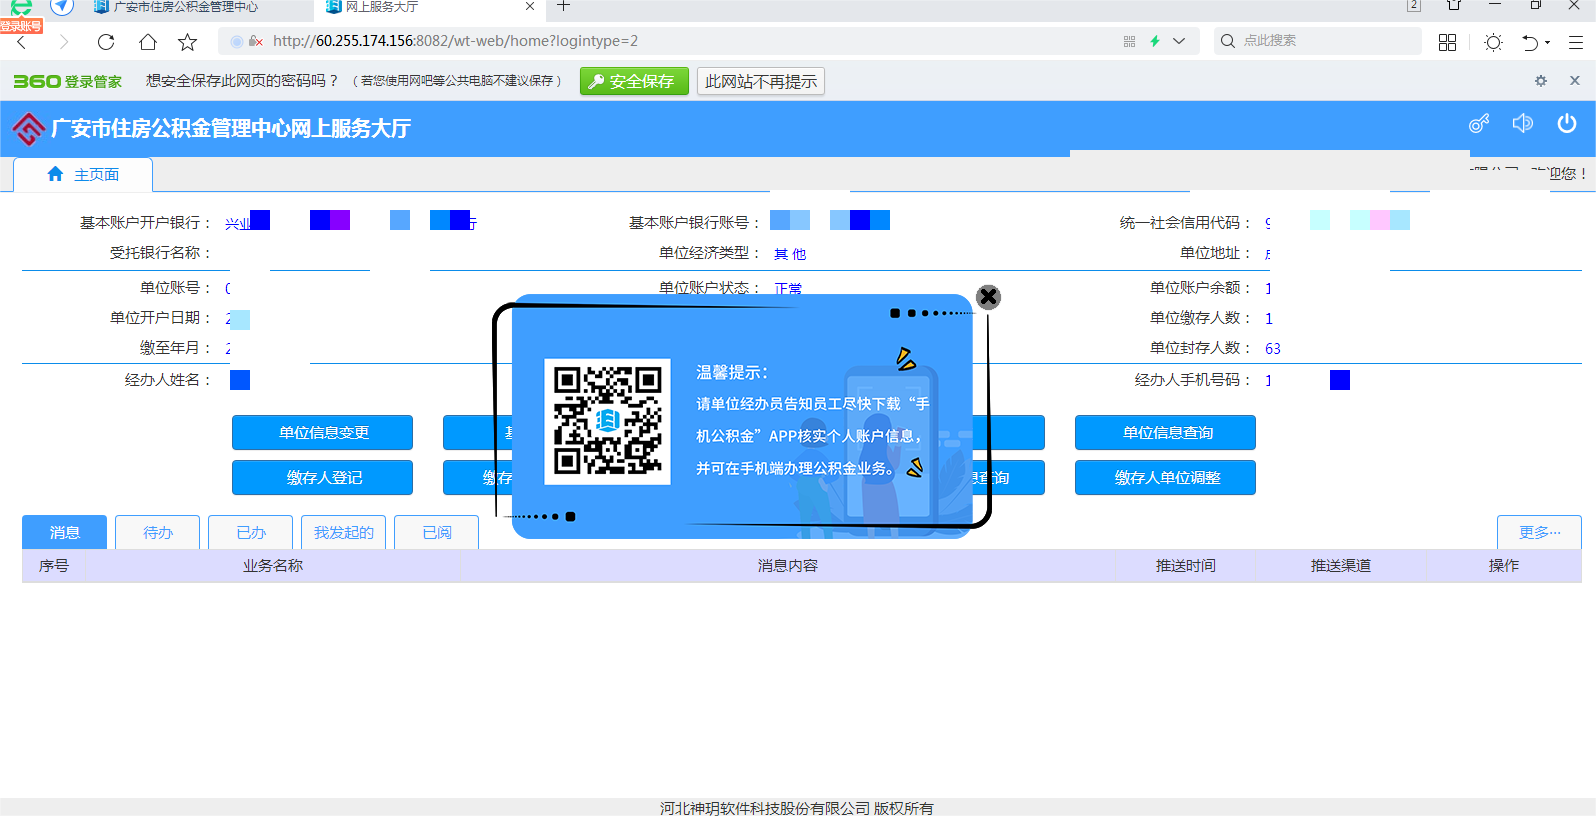Click the skin shirt icon in title bar
The width and height of the screenshot is (1596, 816).
click(1454, 5)
